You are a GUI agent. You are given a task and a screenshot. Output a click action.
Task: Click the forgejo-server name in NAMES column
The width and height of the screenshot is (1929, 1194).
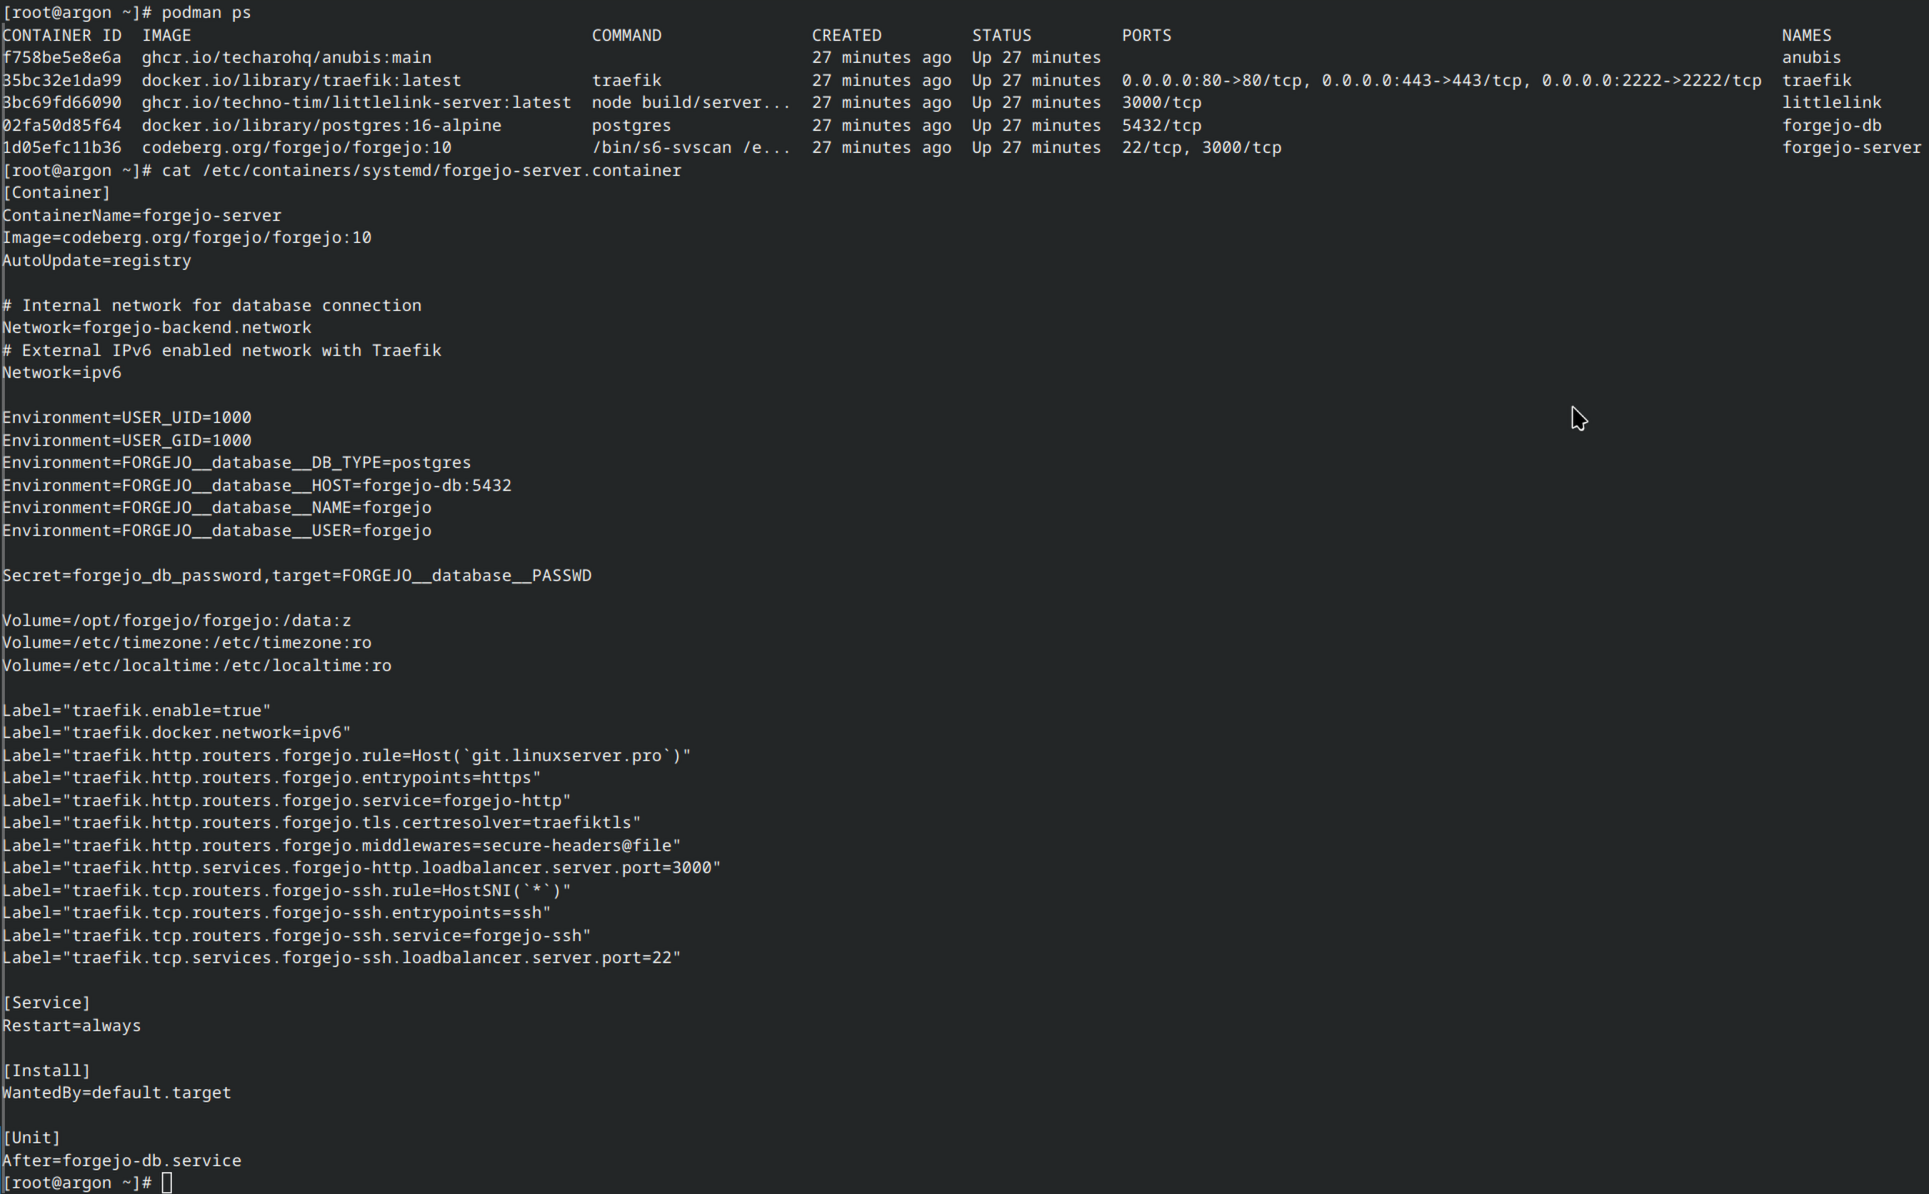(x=1850, y=148)
